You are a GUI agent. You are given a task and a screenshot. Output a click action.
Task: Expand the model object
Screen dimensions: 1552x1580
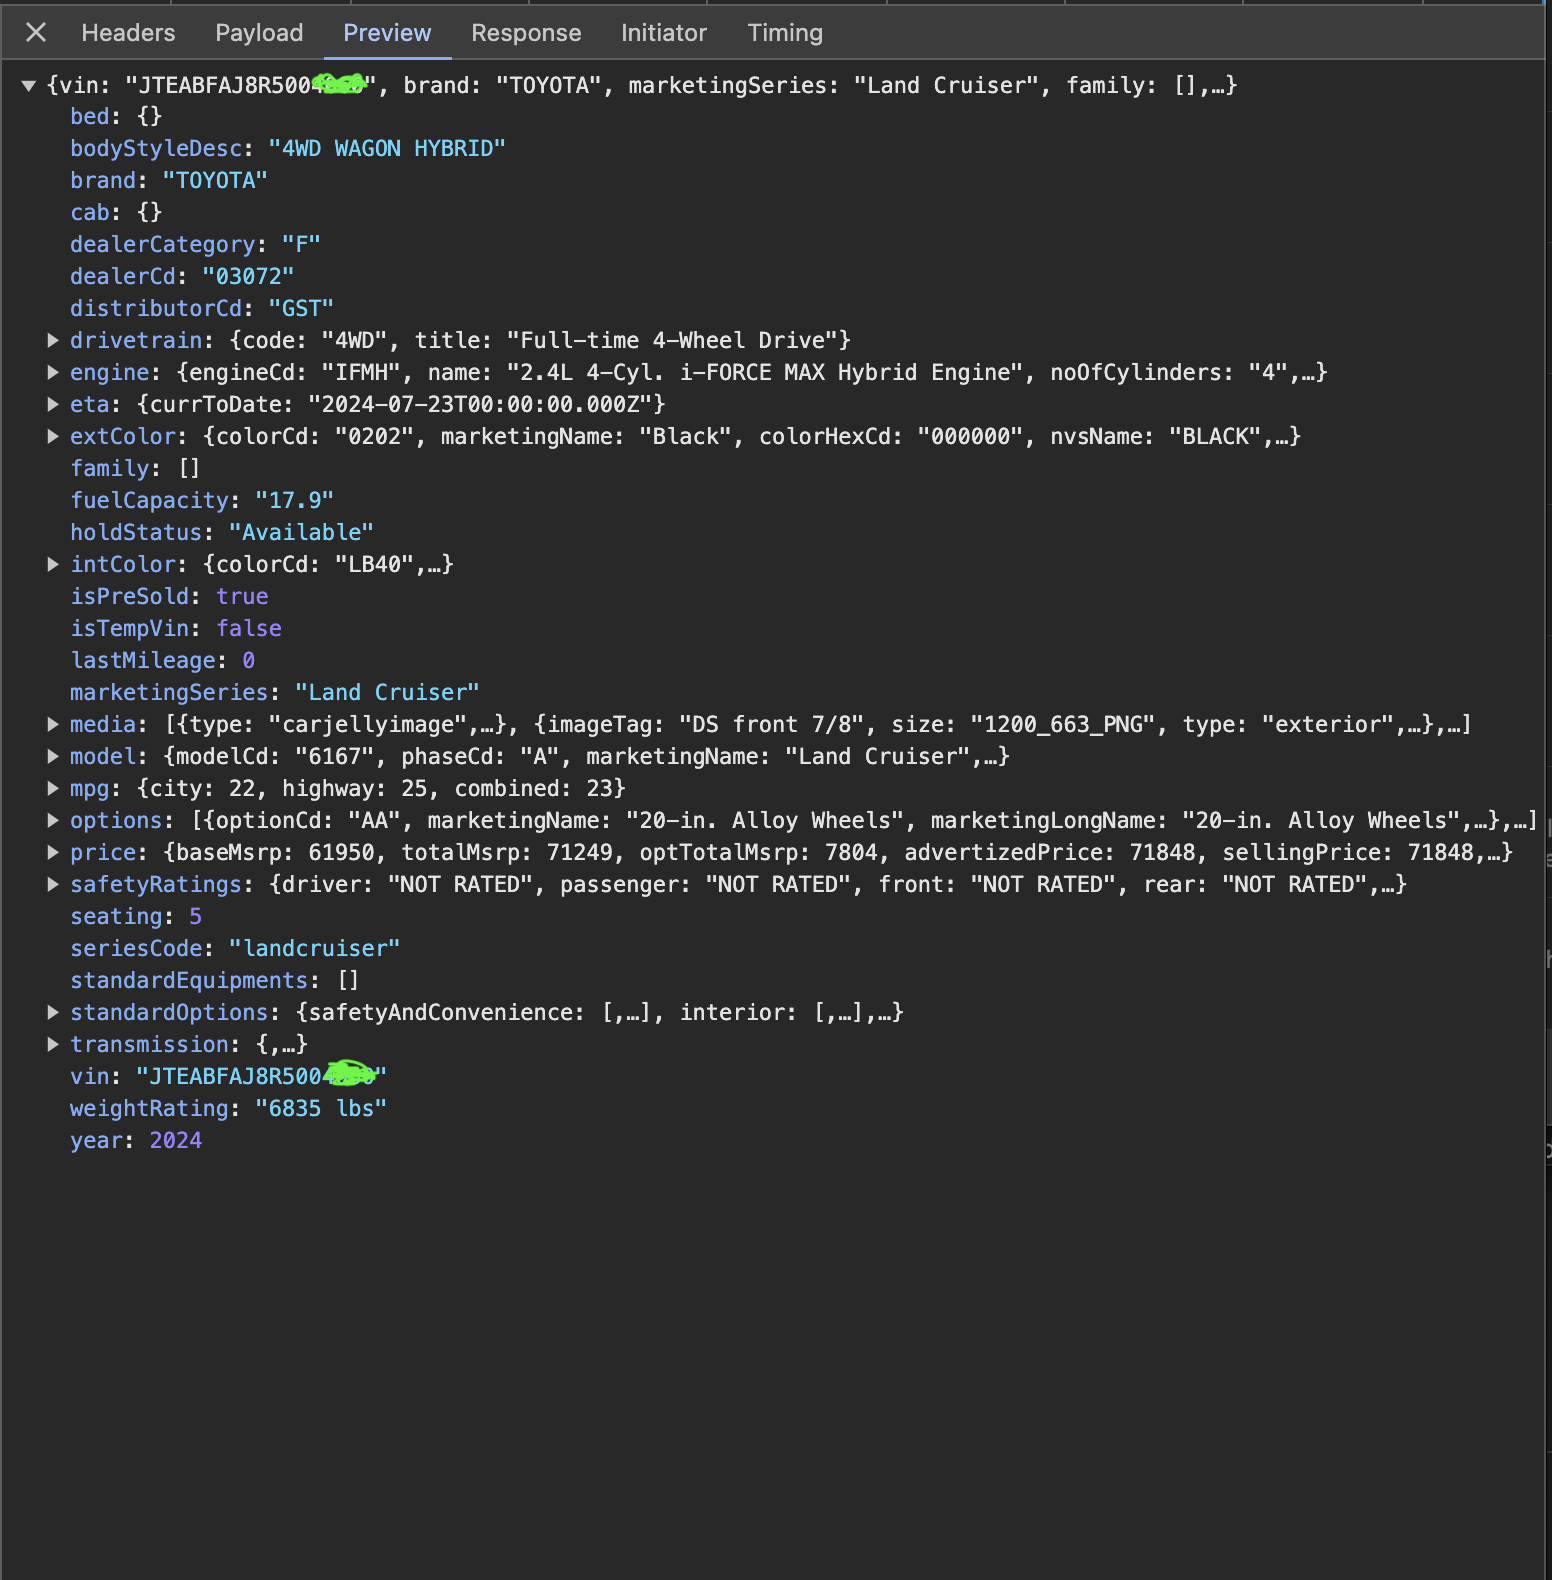tap(53, 756)
